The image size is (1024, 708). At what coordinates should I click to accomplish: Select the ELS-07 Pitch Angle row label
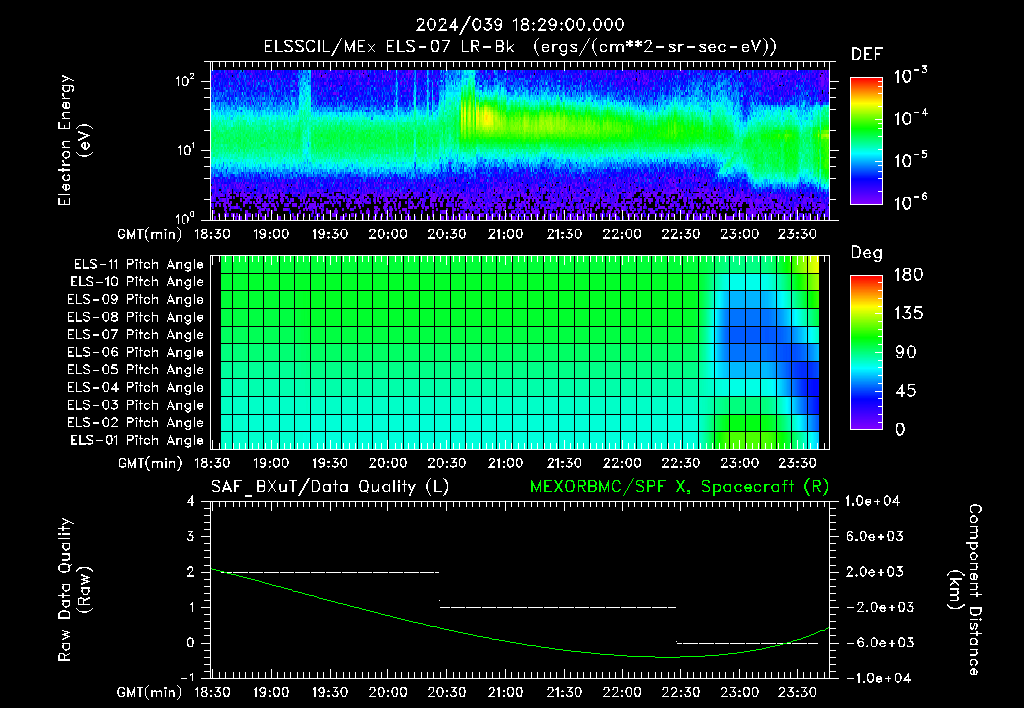(136, 335)
